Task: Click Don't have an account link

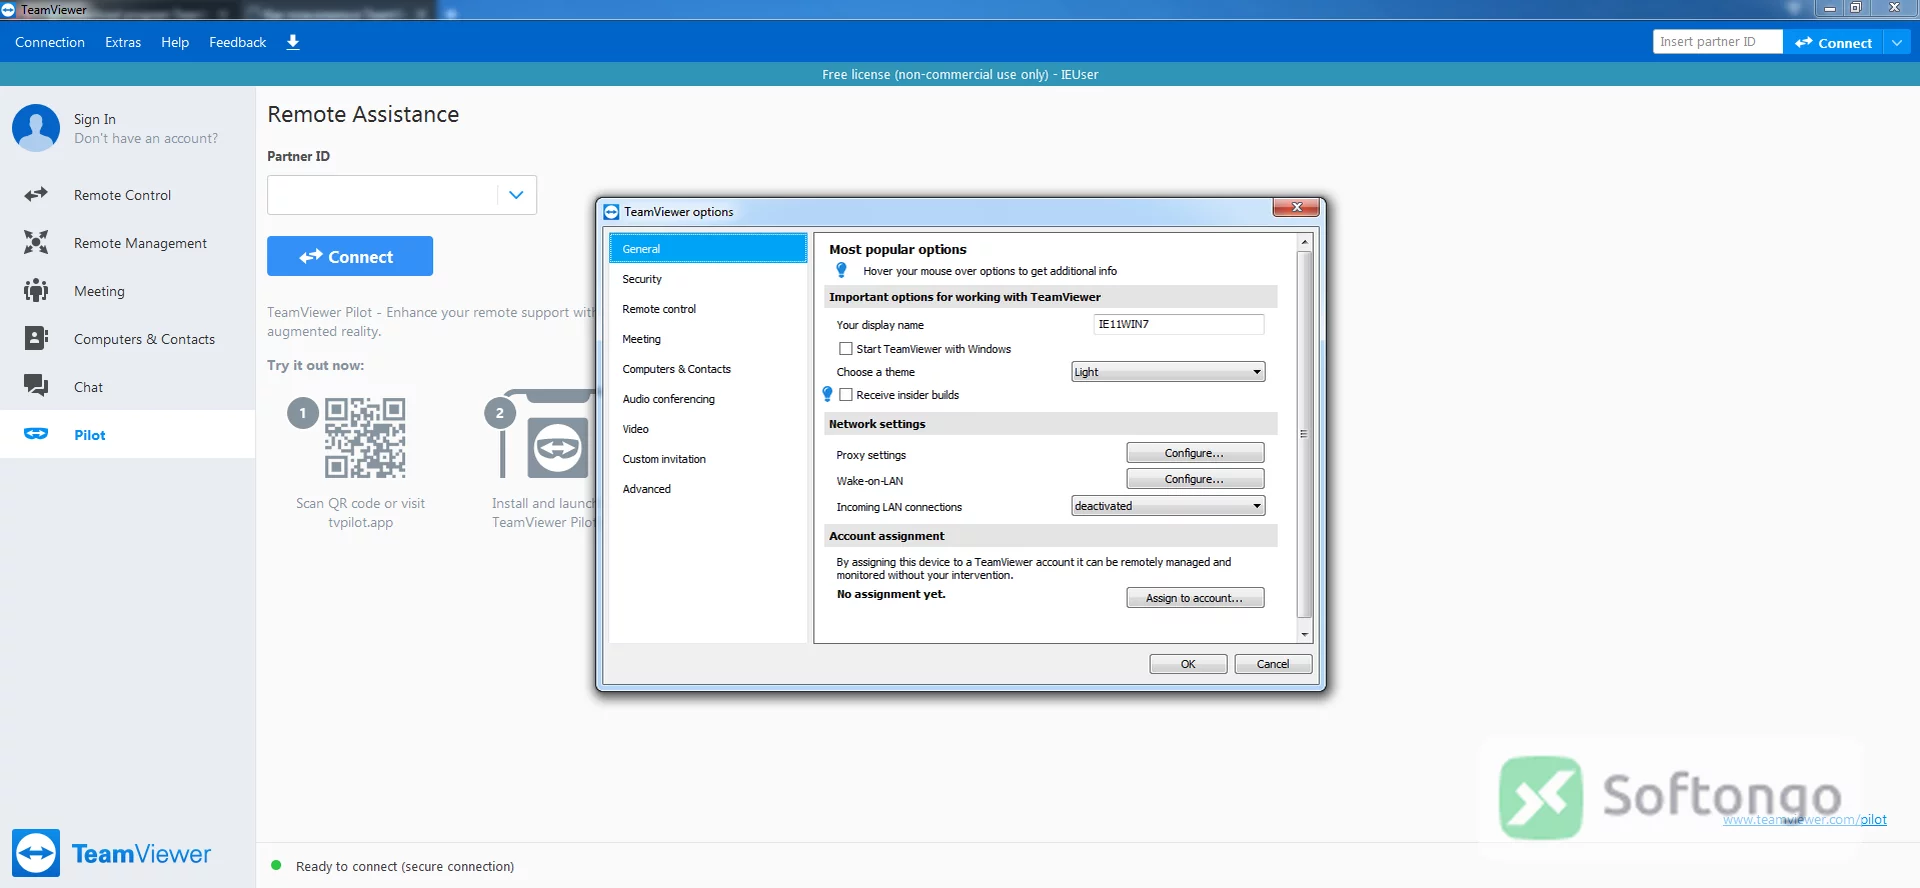Action: 146,139
